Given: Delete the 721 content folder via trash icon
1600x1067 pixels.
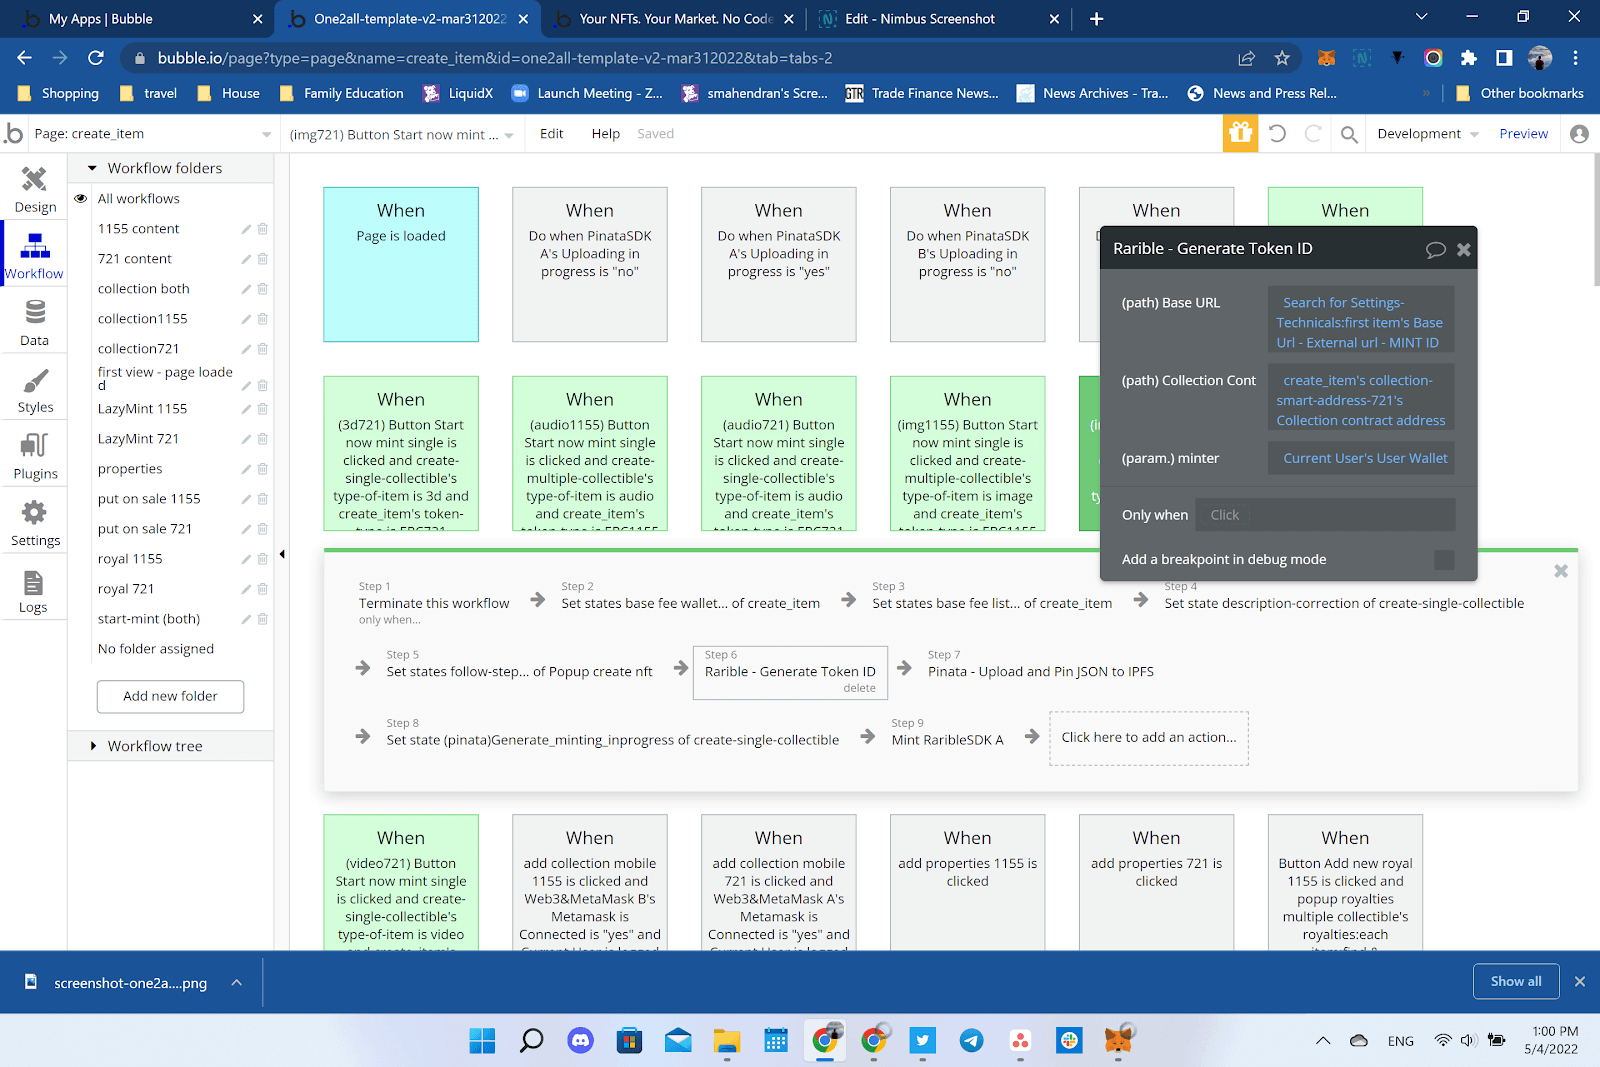Looking at the screenshot, I should tap(262, 258).
